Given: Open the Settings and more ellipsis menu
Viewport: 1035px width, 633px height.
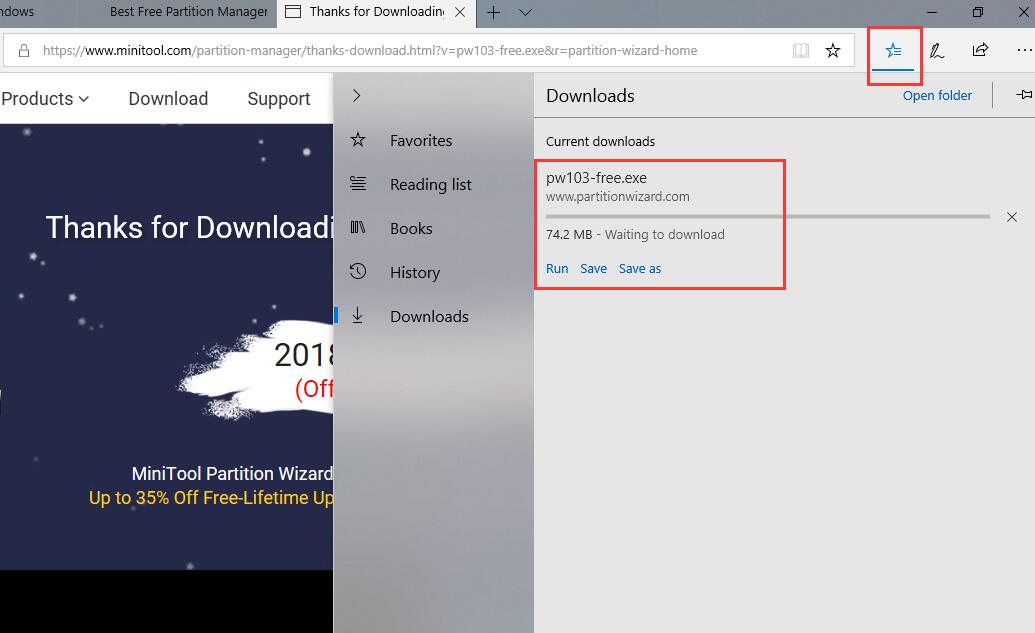Looking at the screenshot, I should click(x=1023, y=50).
